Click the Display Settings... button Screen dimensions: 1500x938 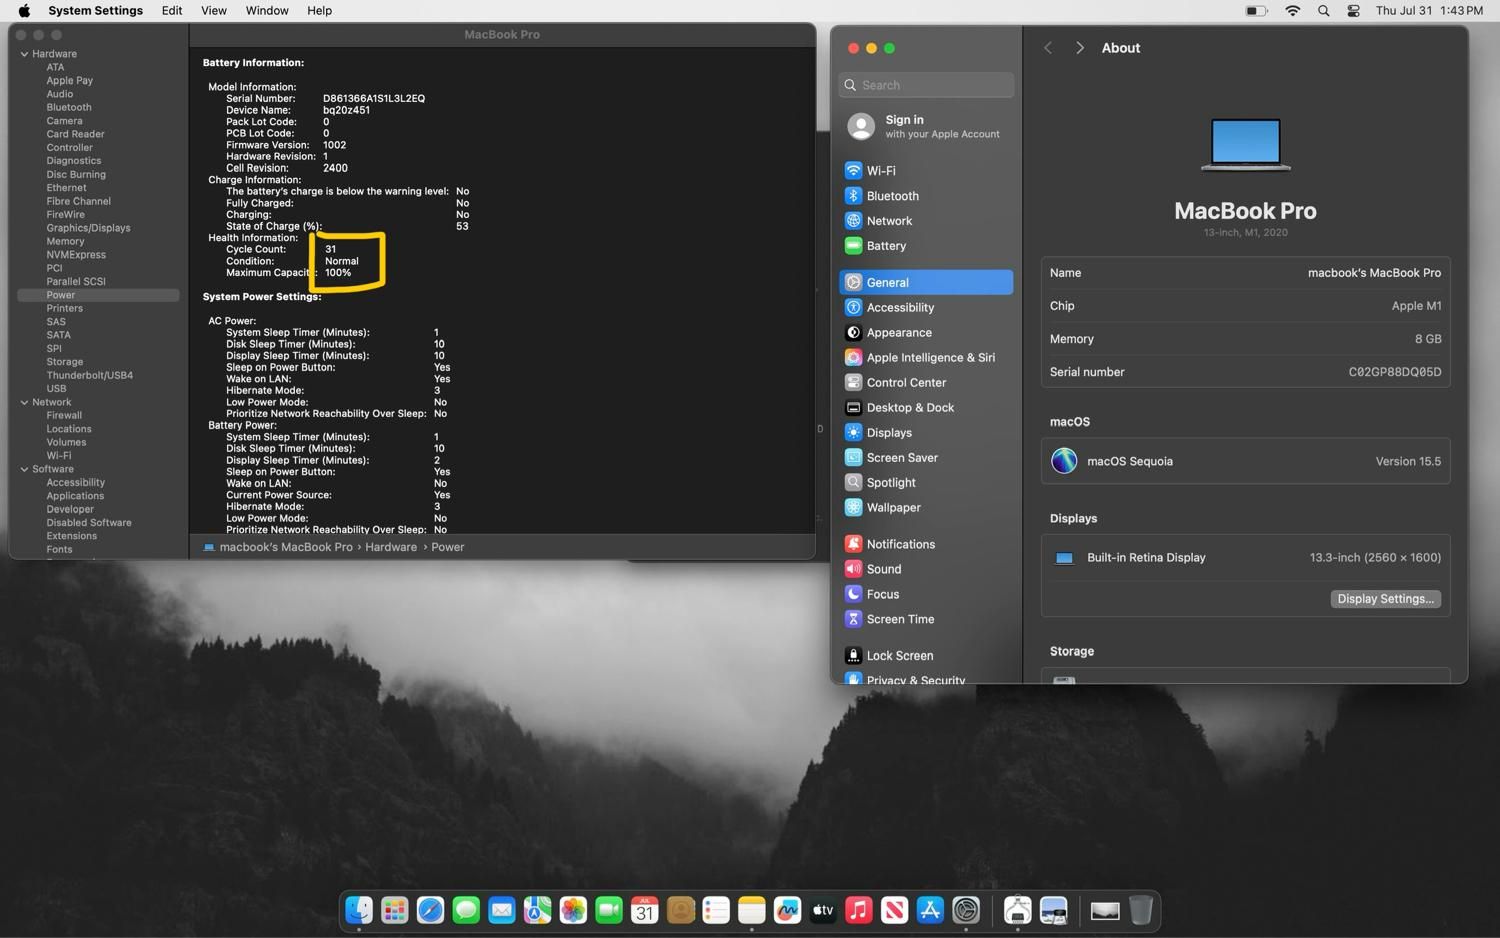coord(1385,599)
